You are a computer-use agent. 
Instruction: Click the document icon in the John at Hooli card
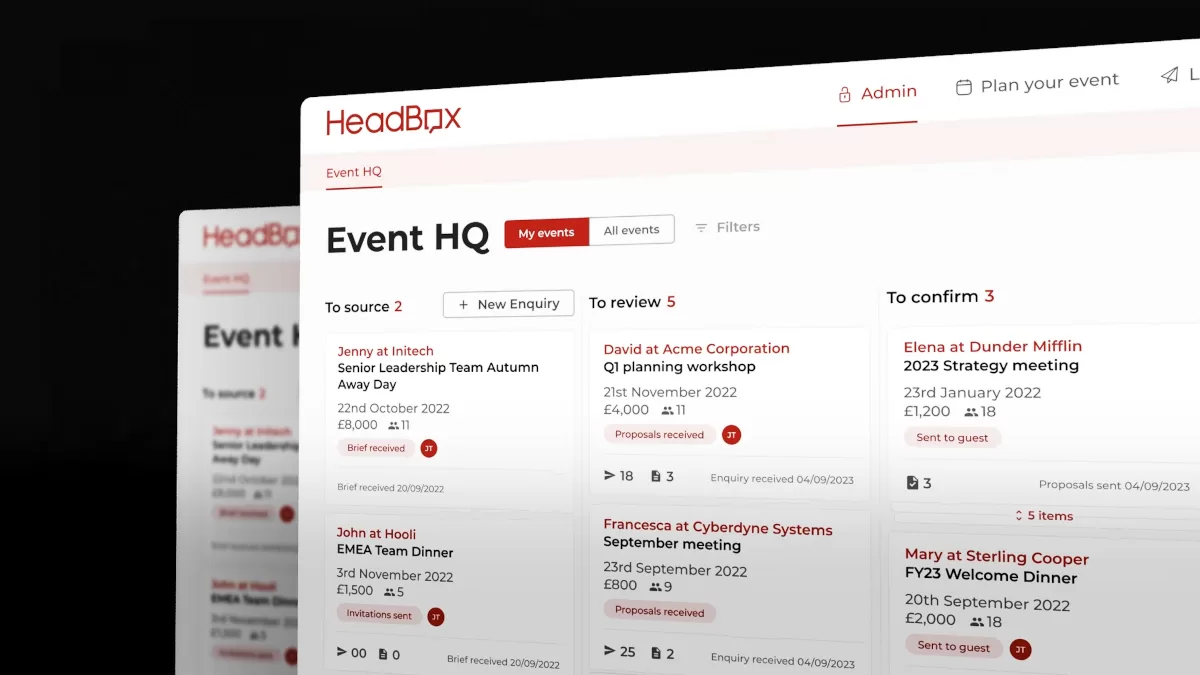[383, 655]
